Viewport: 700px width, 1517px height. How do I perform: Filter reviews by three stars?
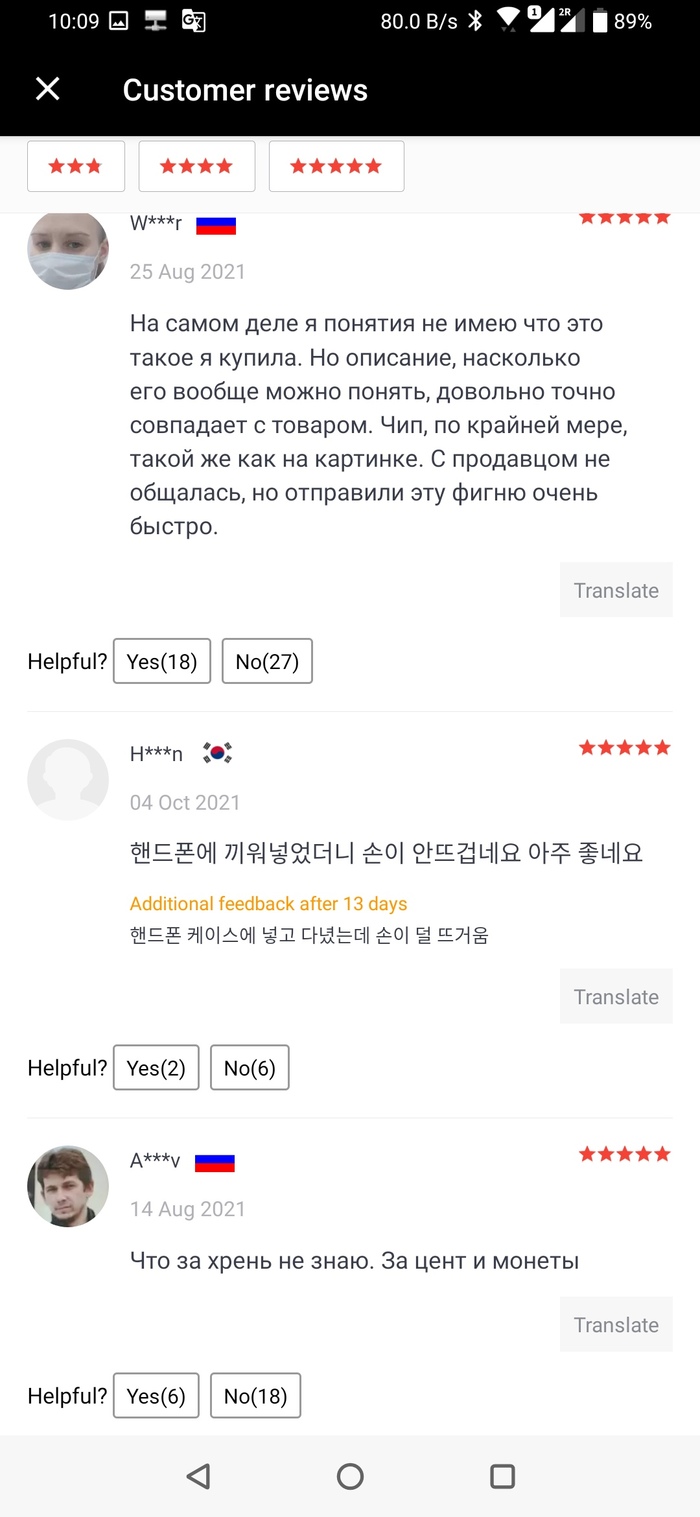[x=76, y=166]
